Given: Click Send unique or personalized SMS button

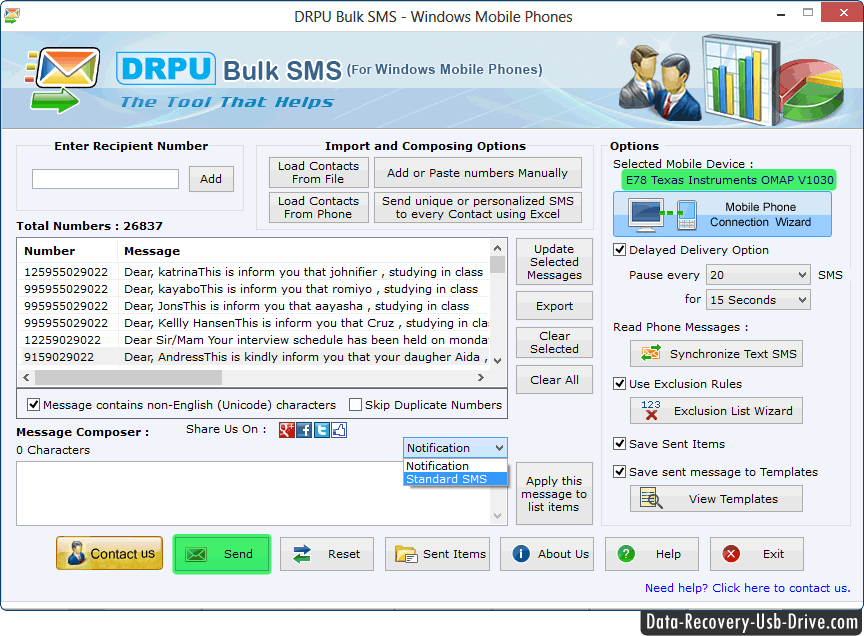Looking at the screenshot, I should (478, 207).
